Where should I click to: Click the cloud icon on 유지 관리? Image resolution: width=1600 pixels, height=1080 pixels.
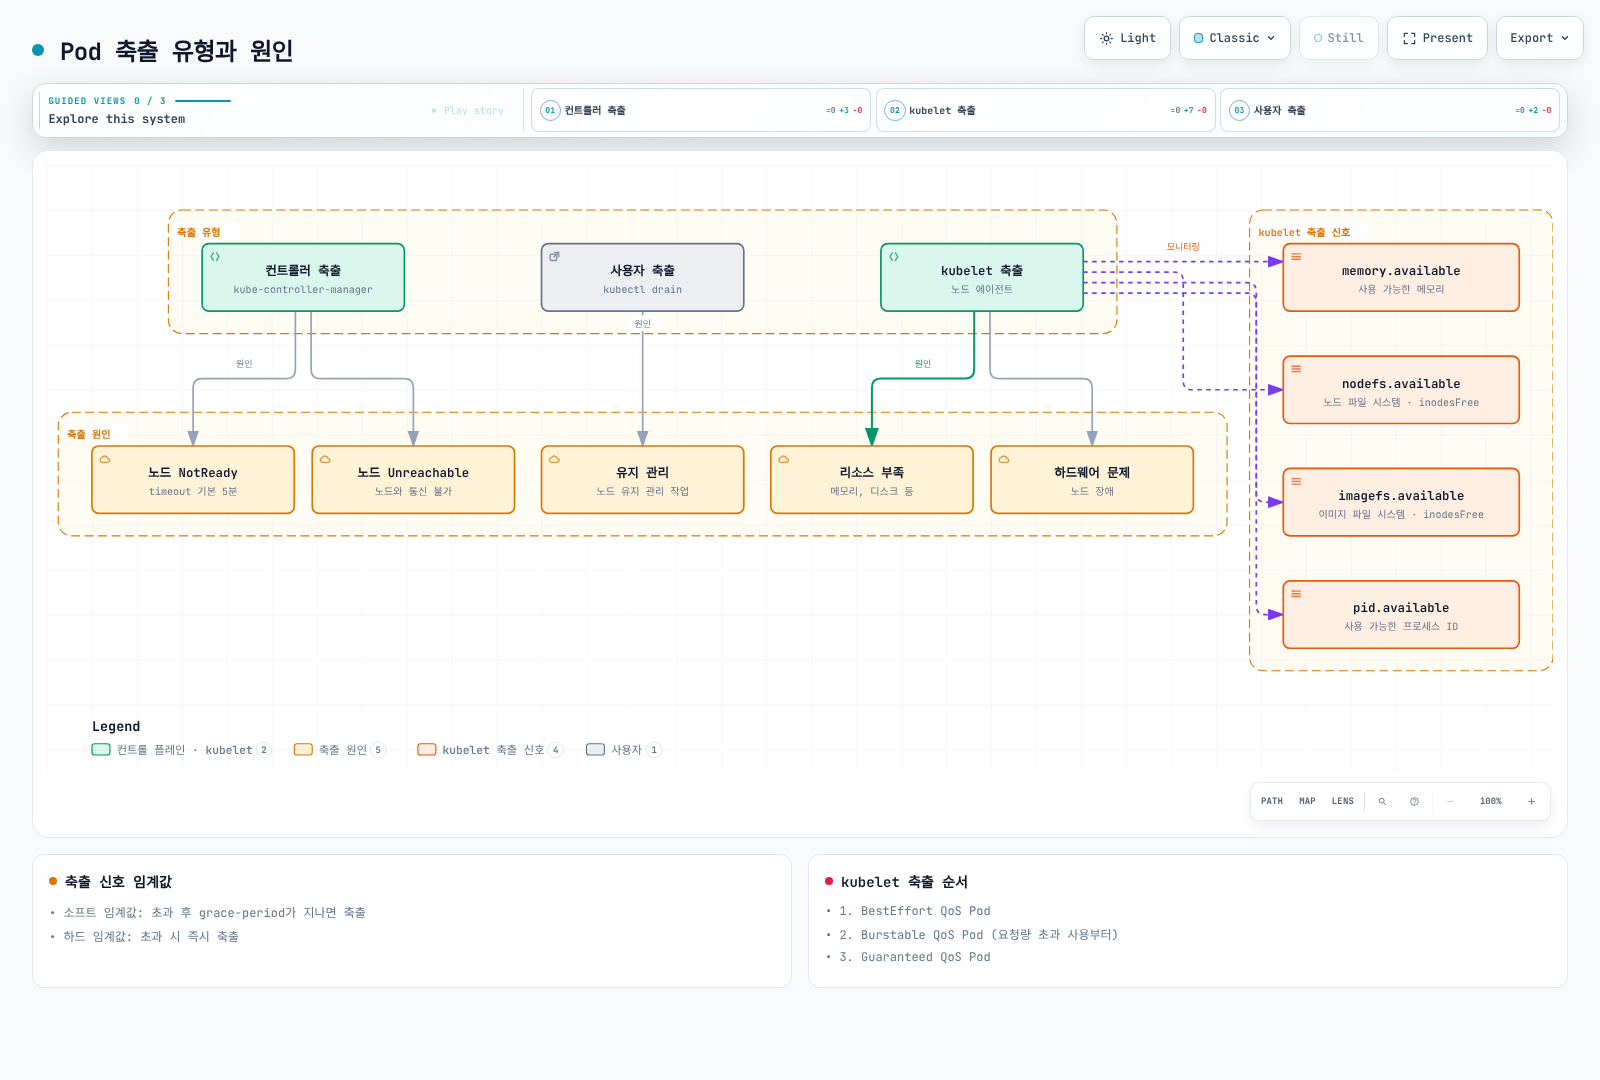click(x=554, y=460)
